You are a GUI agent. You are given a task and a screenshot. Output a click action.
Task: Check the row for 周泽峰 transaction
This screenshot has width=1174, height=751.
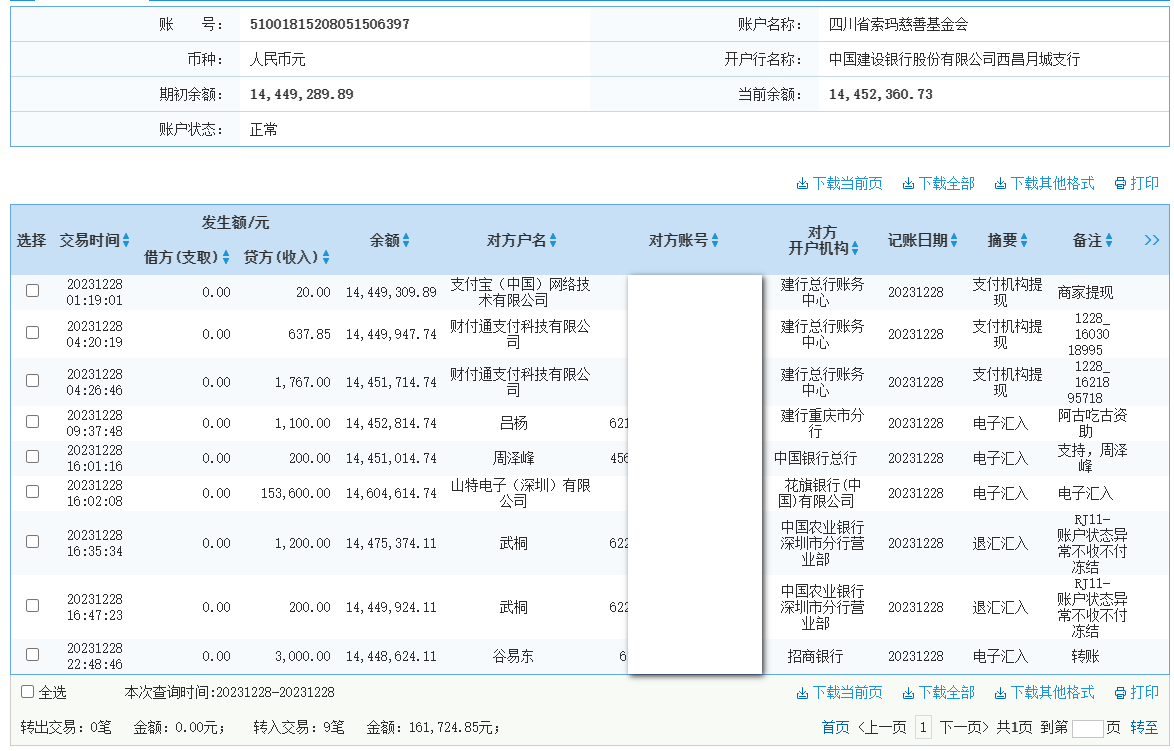tap(32, 457)
